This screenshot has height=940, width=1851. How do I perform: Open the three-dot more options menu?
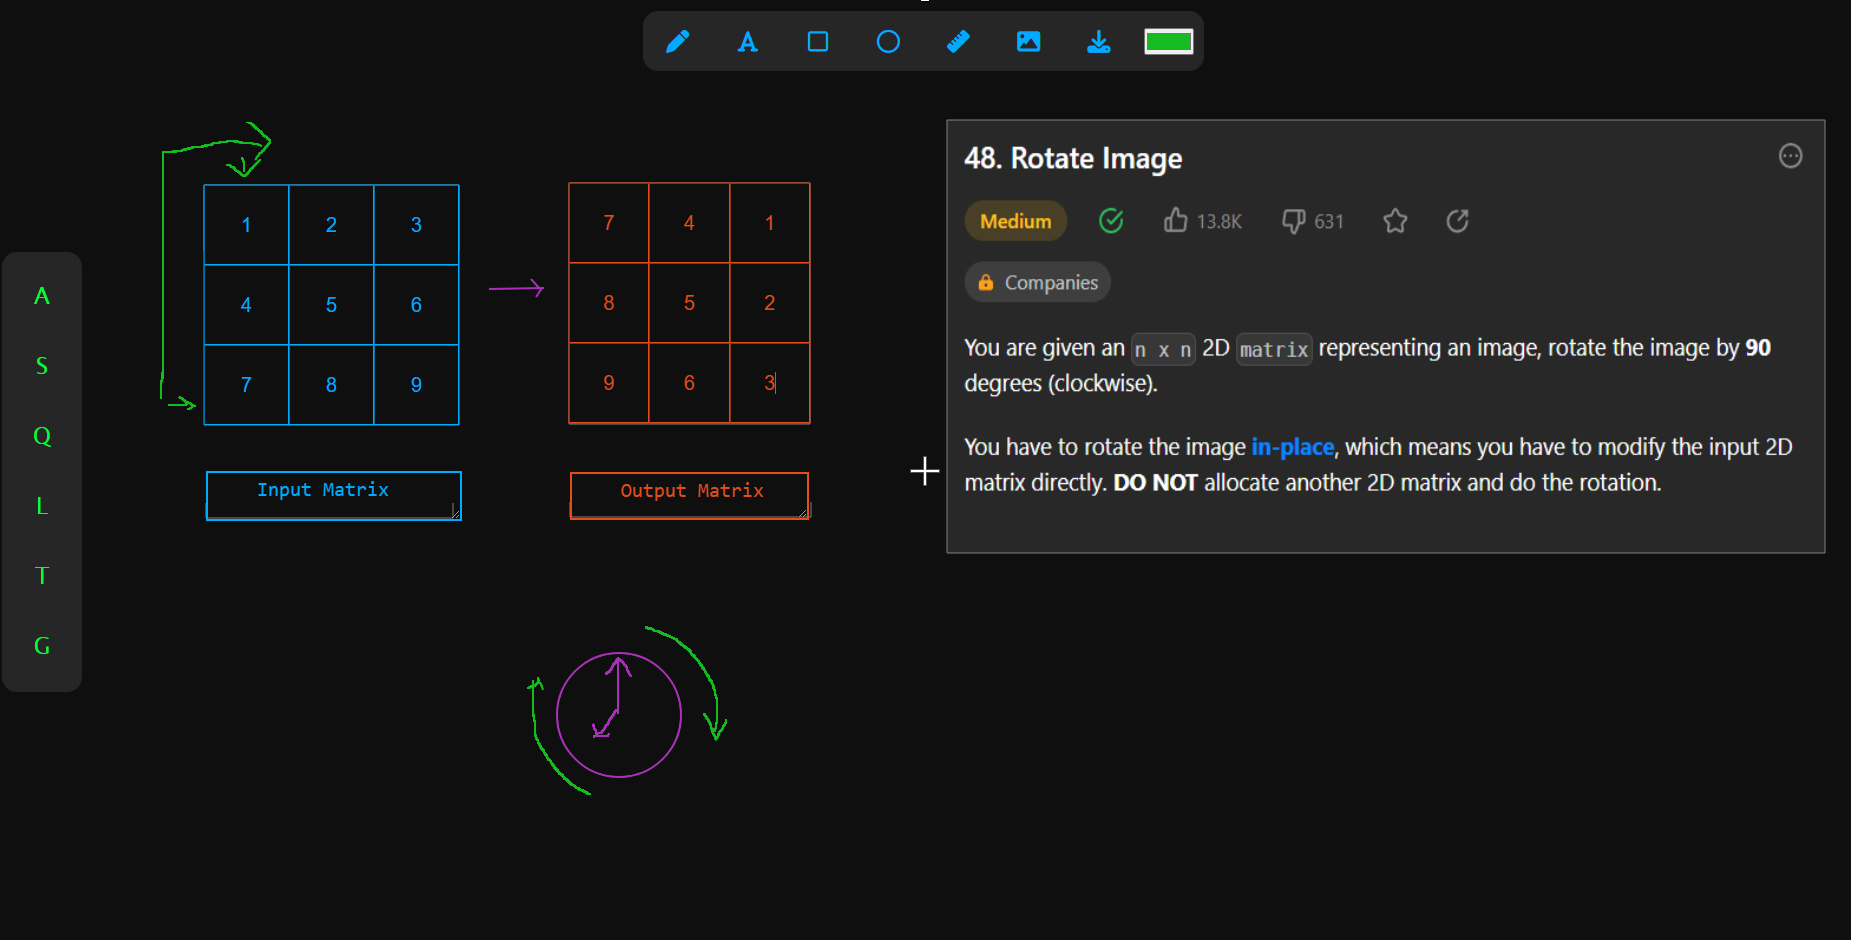(x=1790, y=156)
